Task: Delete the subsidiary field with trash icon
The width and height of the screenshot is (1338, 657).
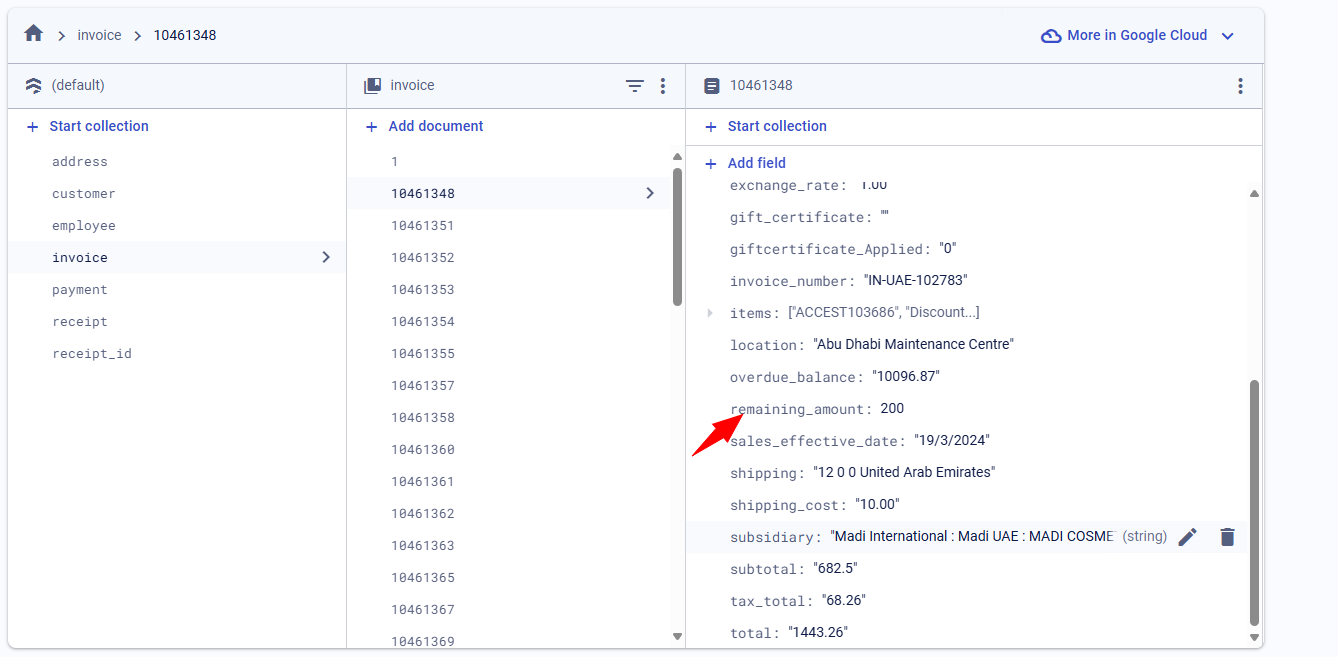Action: [1228, 537]
